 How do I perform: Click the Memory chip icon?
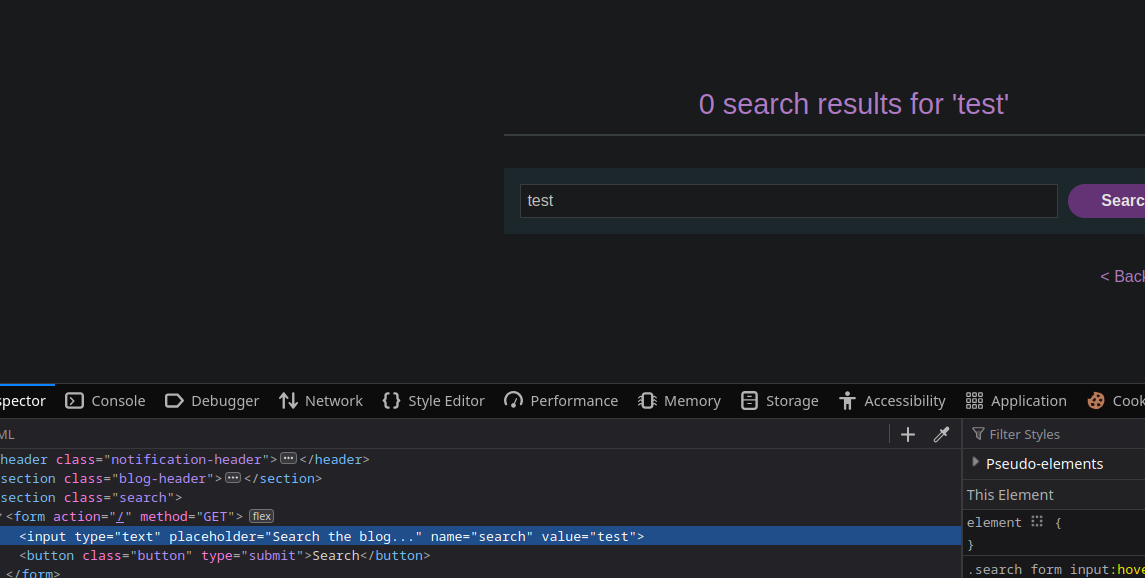point(647,401)
